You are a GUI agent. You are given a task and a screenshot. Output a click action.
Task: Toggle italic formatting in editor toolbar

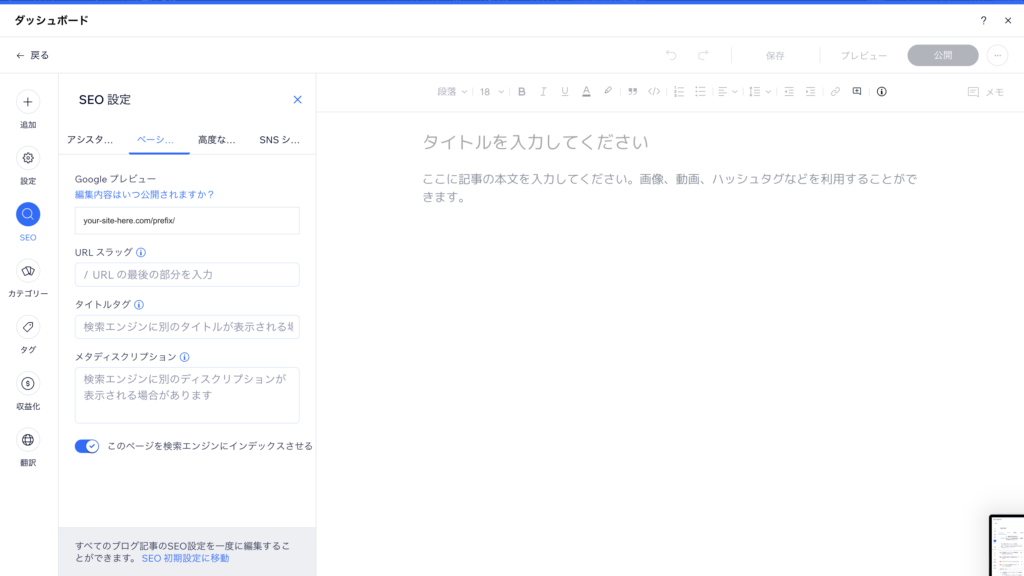[543, 92]
